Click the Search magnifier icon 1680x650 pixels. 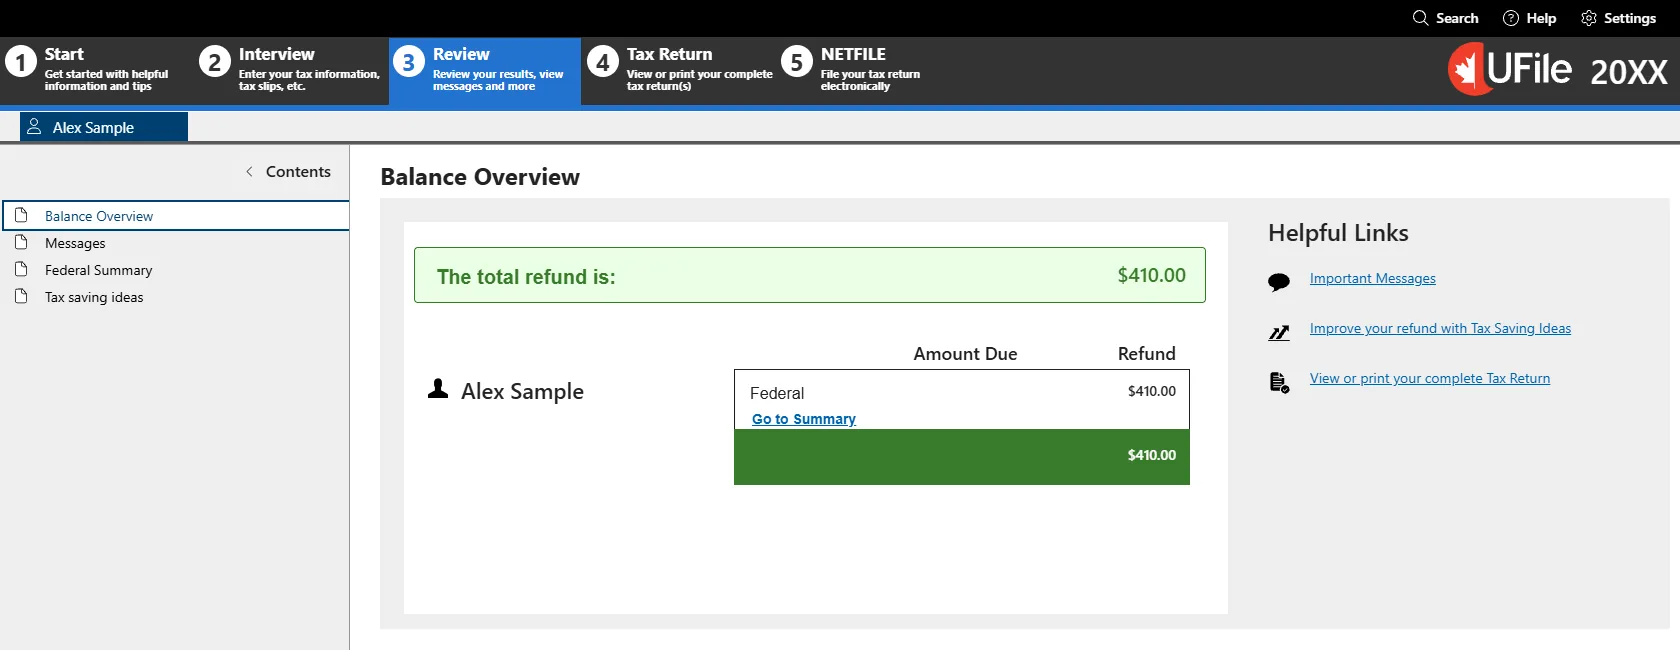tap(1420, 18)
